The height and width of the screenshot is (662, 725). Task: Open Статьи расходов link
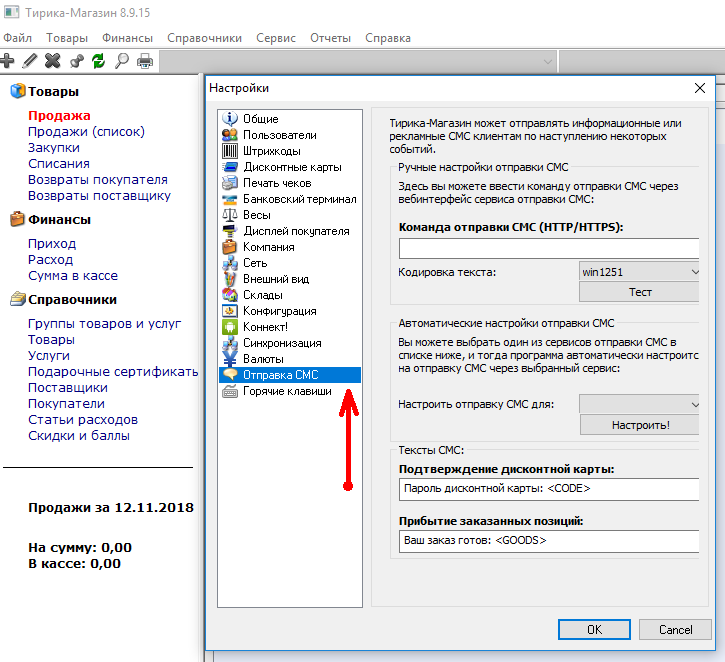[x=83, y=420]
